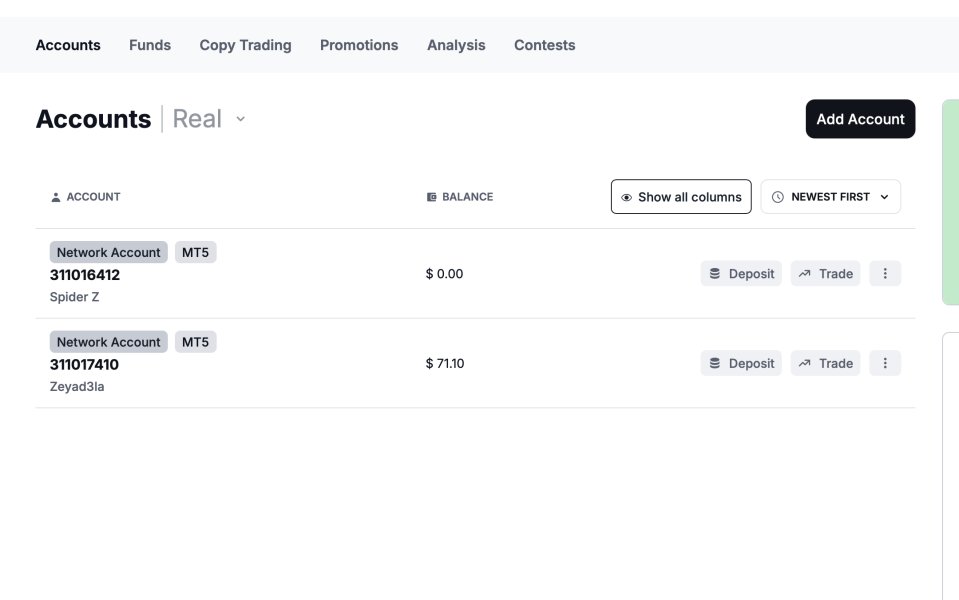The image size is (959, 600).
Task: Open the Newest First sort dropdown
Action: tap(830, 197)
